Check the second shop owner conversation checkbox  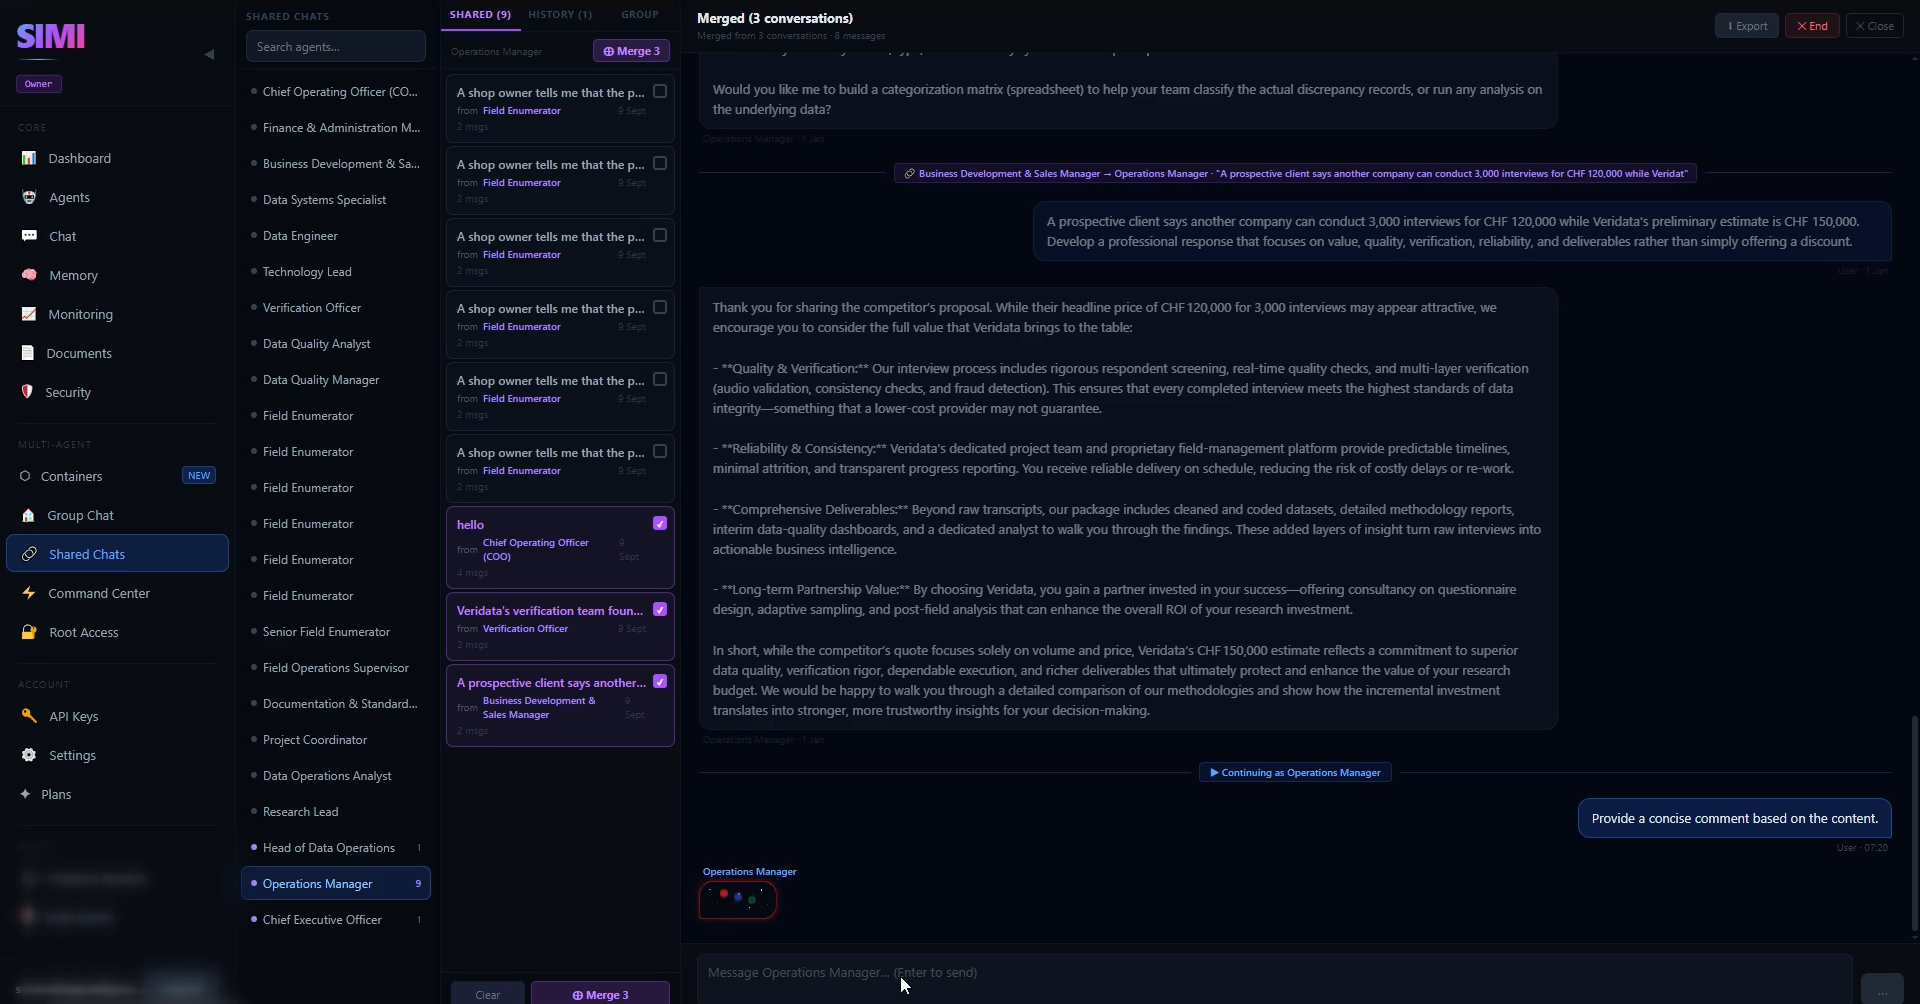point(660,163)
